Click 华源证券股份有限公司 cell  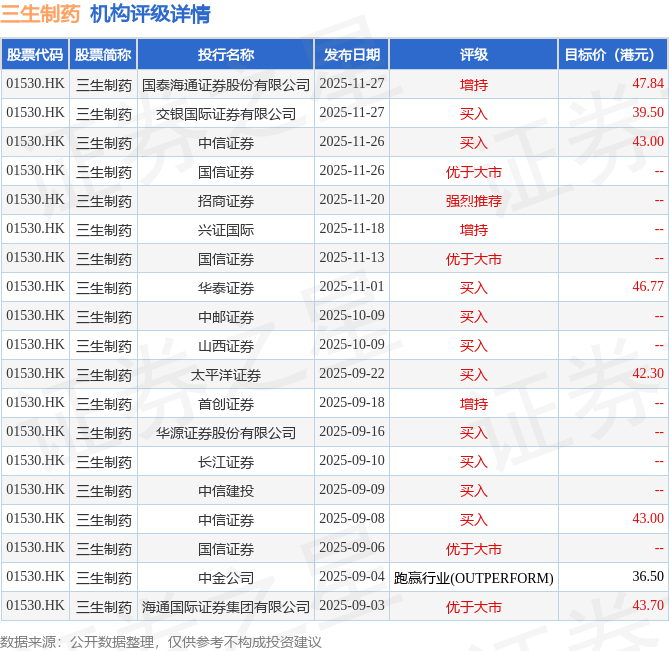[226, 433]
